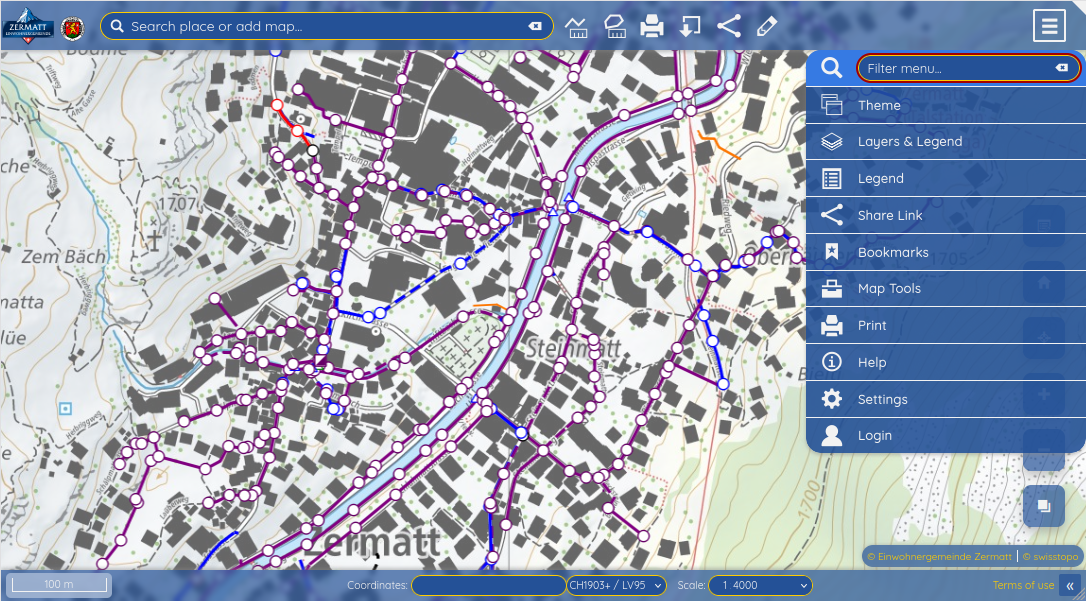Image resolution: width=1086 pixels, height=601 pixels.
Task: Open the measure line tool in toolbar
Action: coord(576,26)
